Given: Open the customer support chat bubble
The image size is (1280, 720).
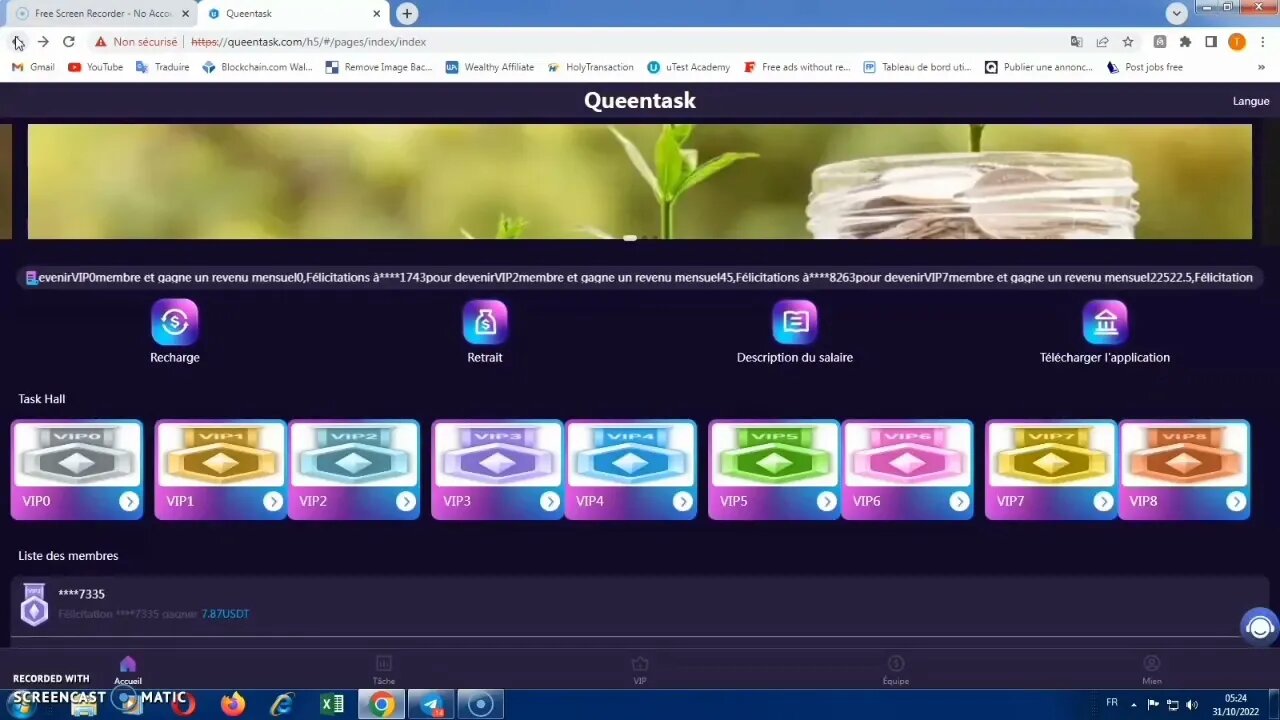Looking at the screenshot, I should (x=1260, y=627).
